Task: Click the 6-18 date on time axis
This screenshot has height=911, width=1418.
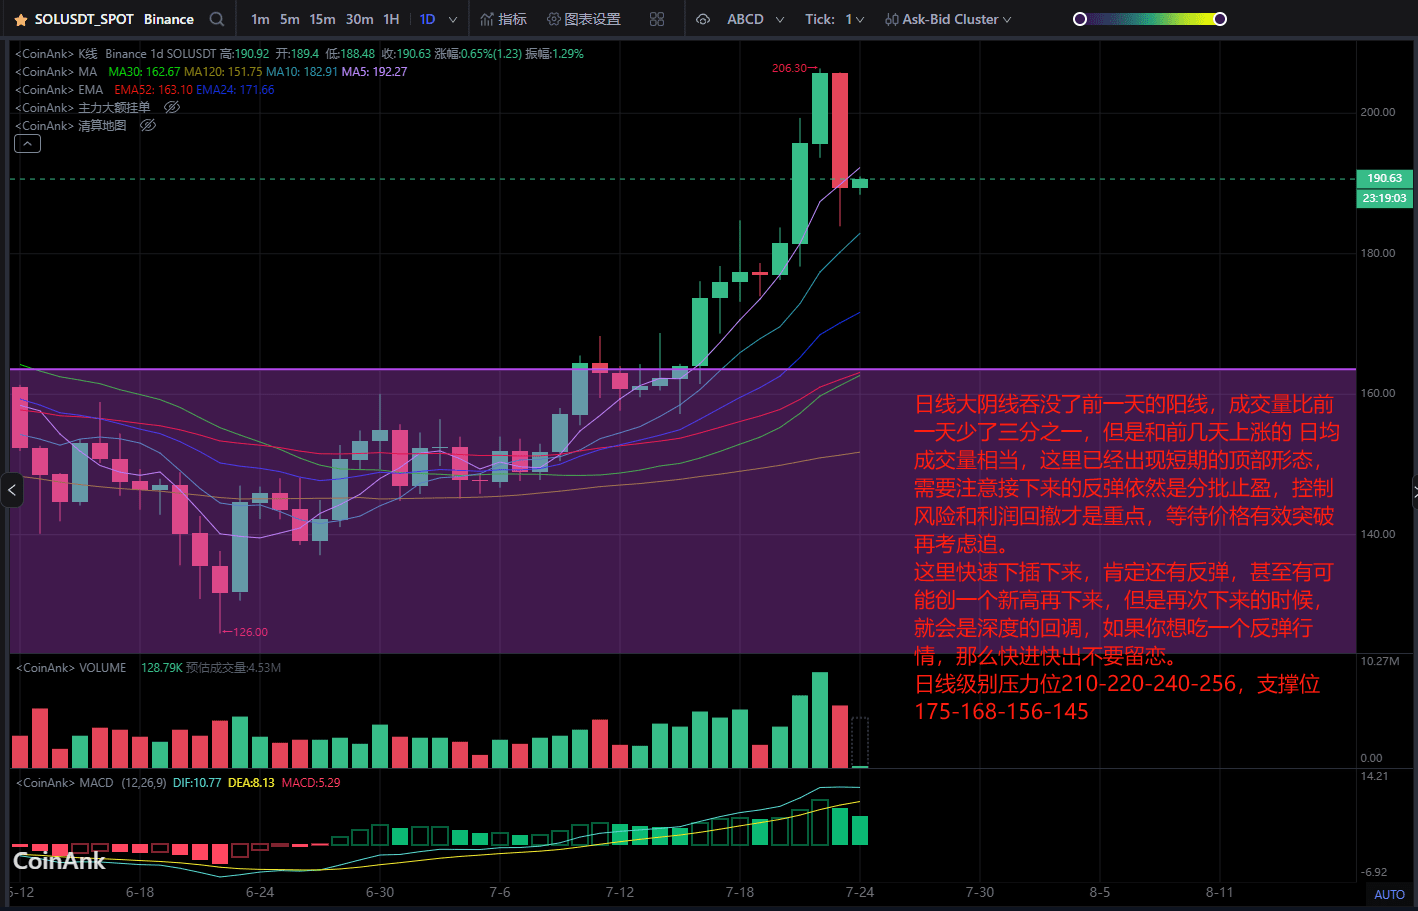Action: coord(140,892)
